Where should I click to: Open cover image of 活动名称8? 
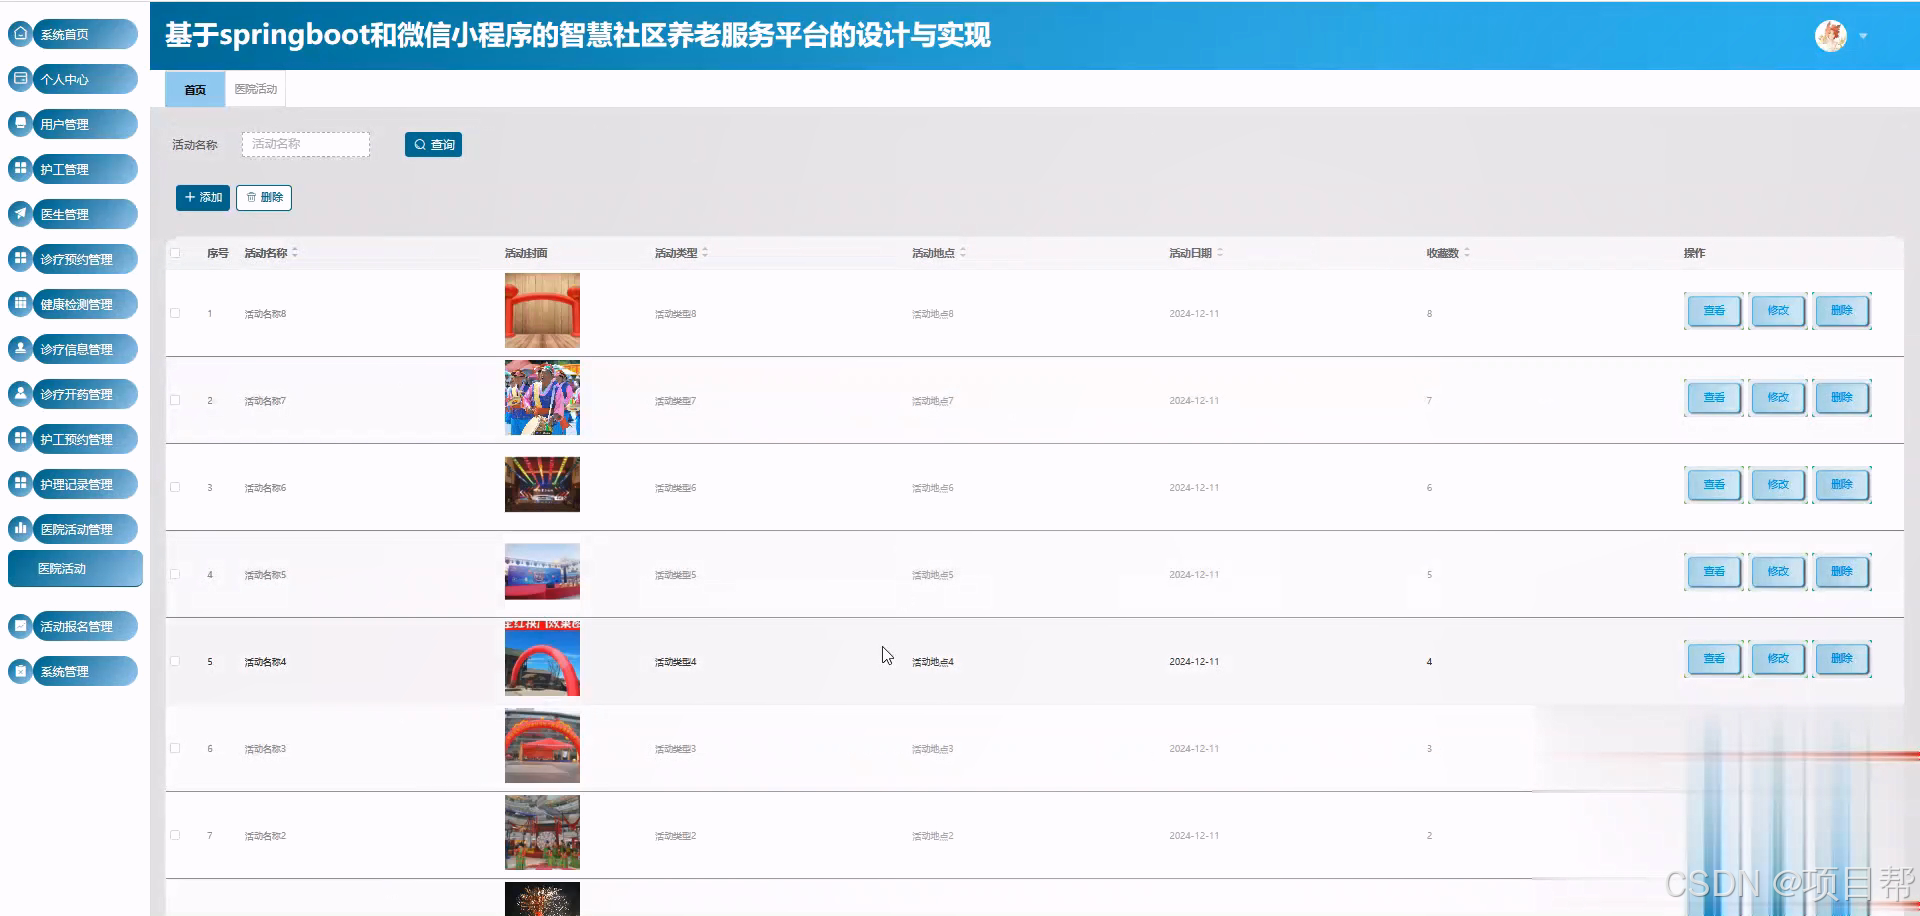coord(542,311)
